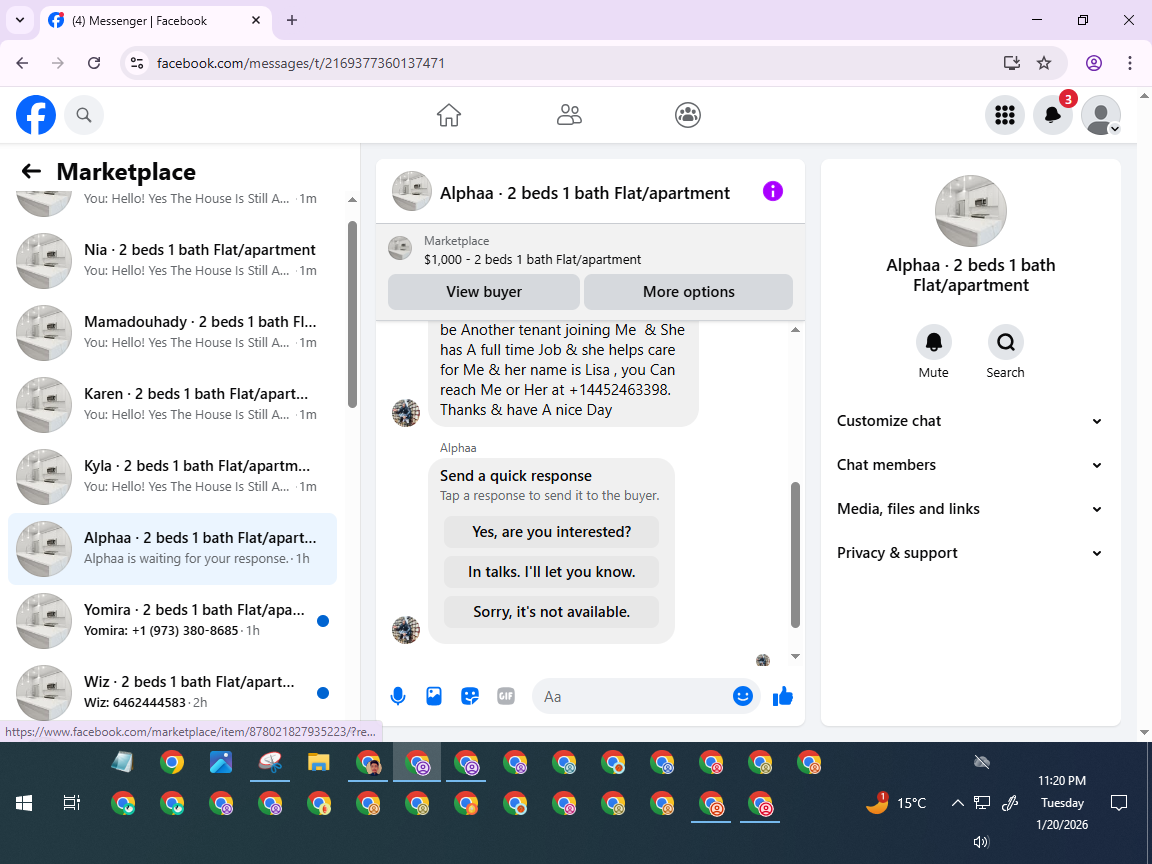
Task: Open Nia conversation in chat list
Action: point(173,260)
